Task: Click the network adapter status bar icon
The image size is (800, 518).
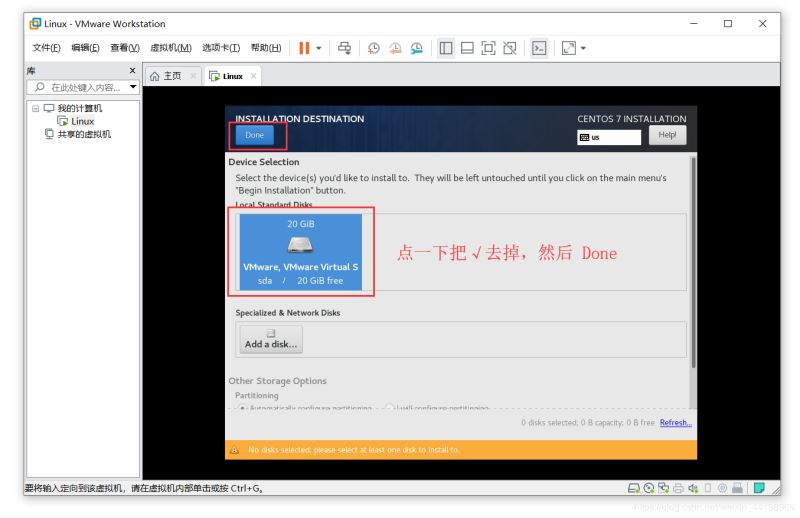Action: click(x=663, y=488)
